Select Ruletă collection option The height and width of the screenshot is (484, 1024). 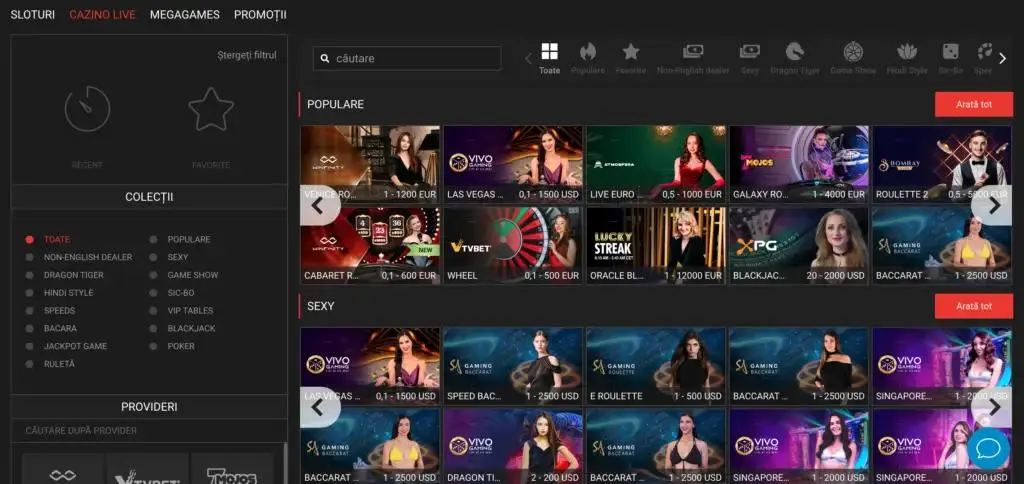coord(59,364)
